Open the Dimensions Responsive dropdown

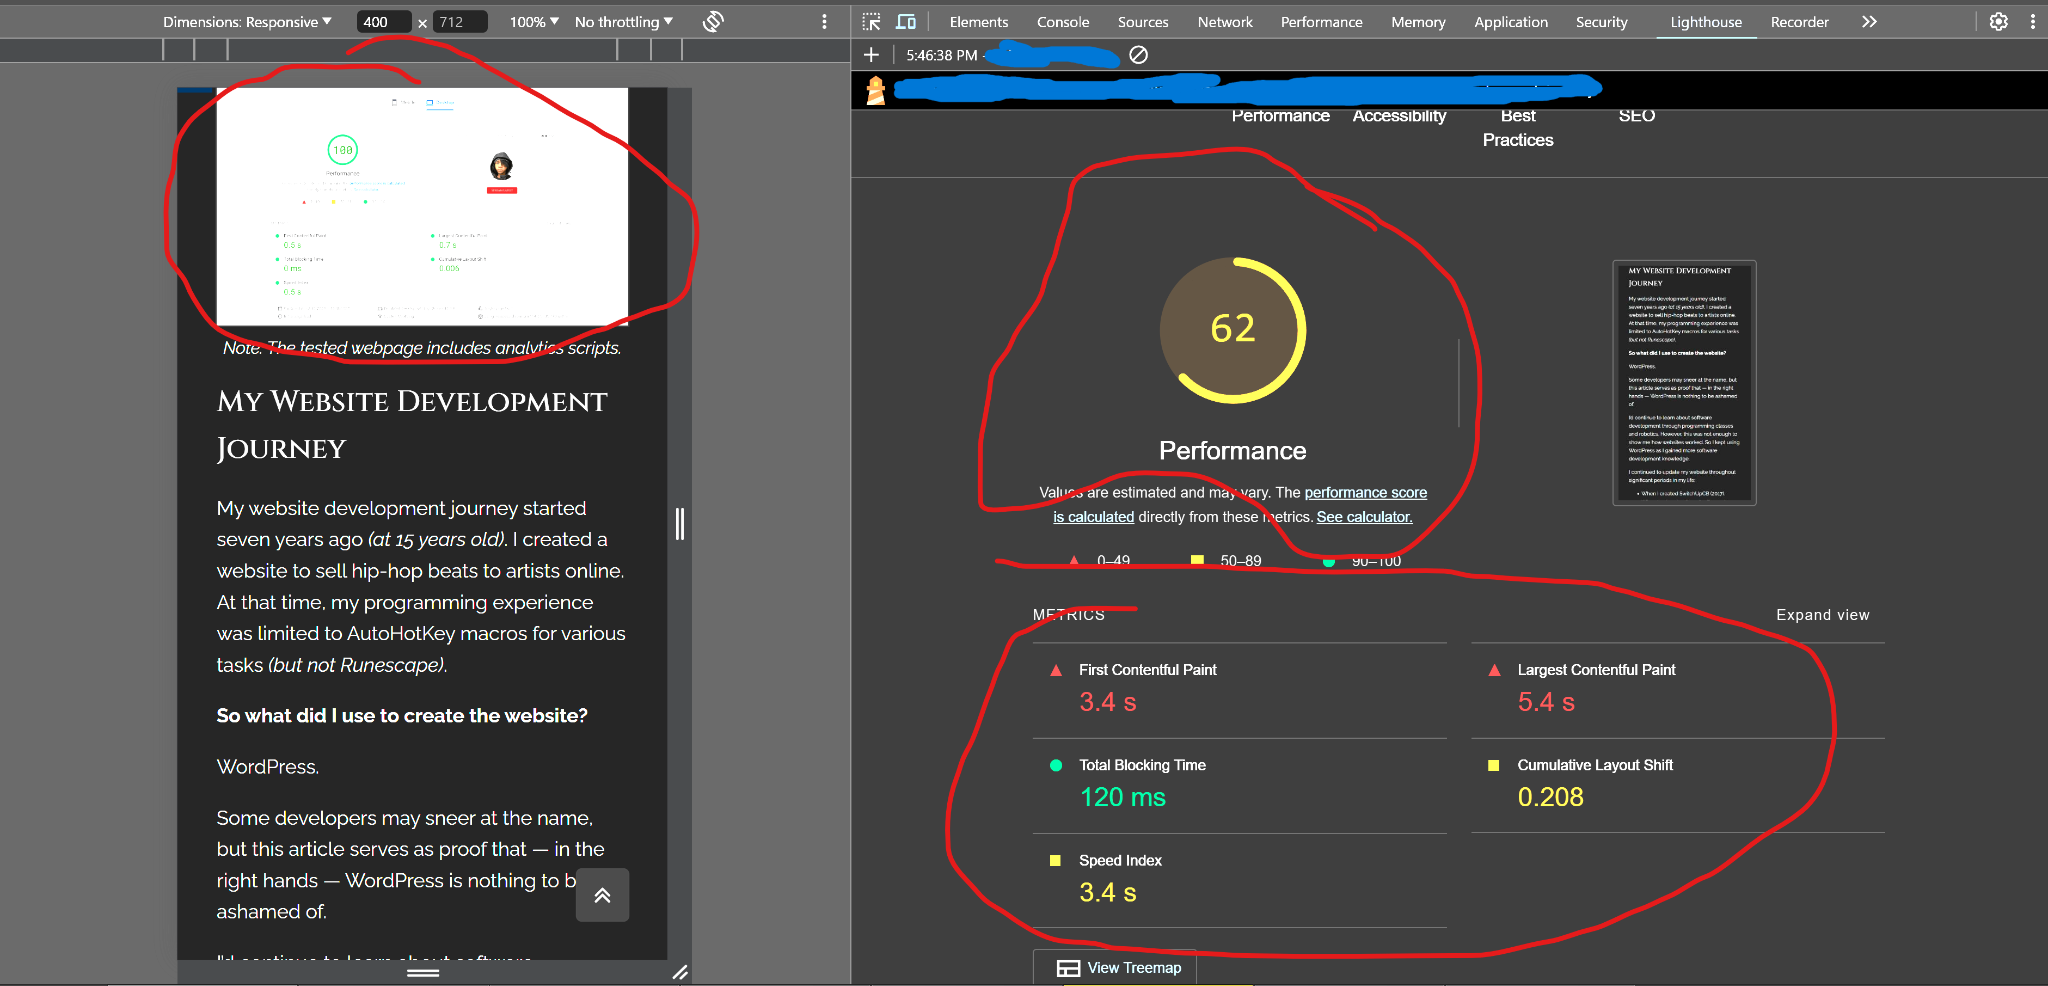(247, 22)
